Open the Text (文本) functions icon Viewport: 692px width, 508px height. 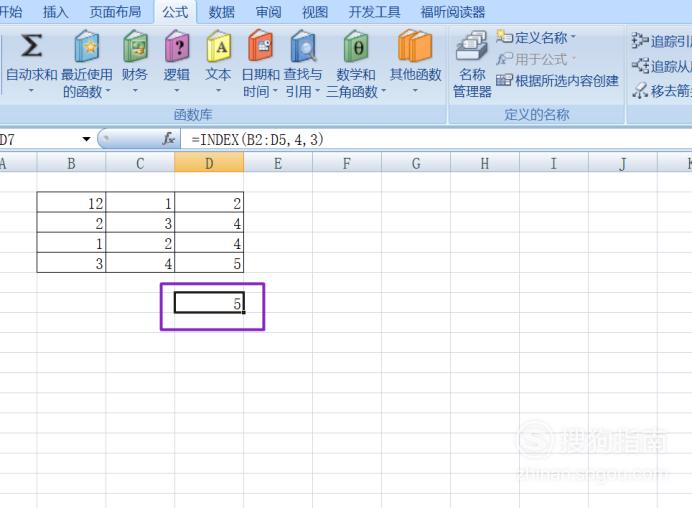pyautogui.click(x=218, y=46)
